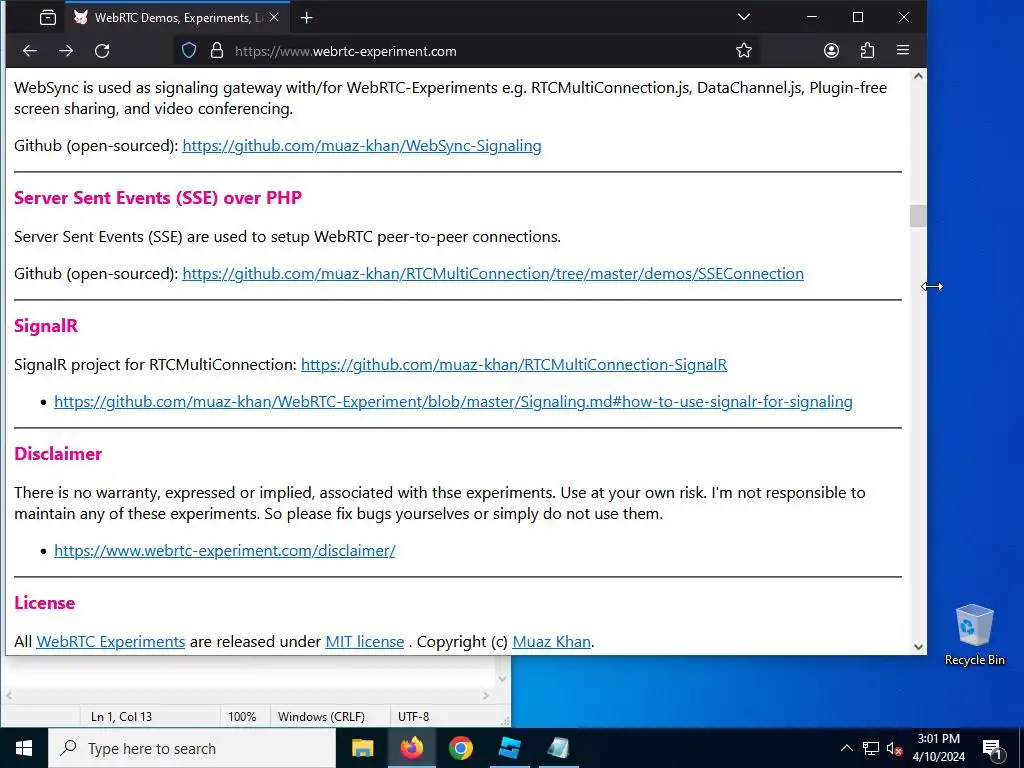
Task: Switch to Firefox on the taskbar
Action: click(x=411, y=748)
